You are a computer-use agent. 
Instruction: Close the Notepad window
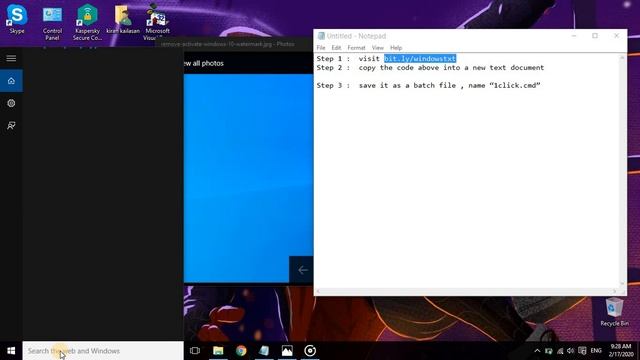[x=616, y=36]
